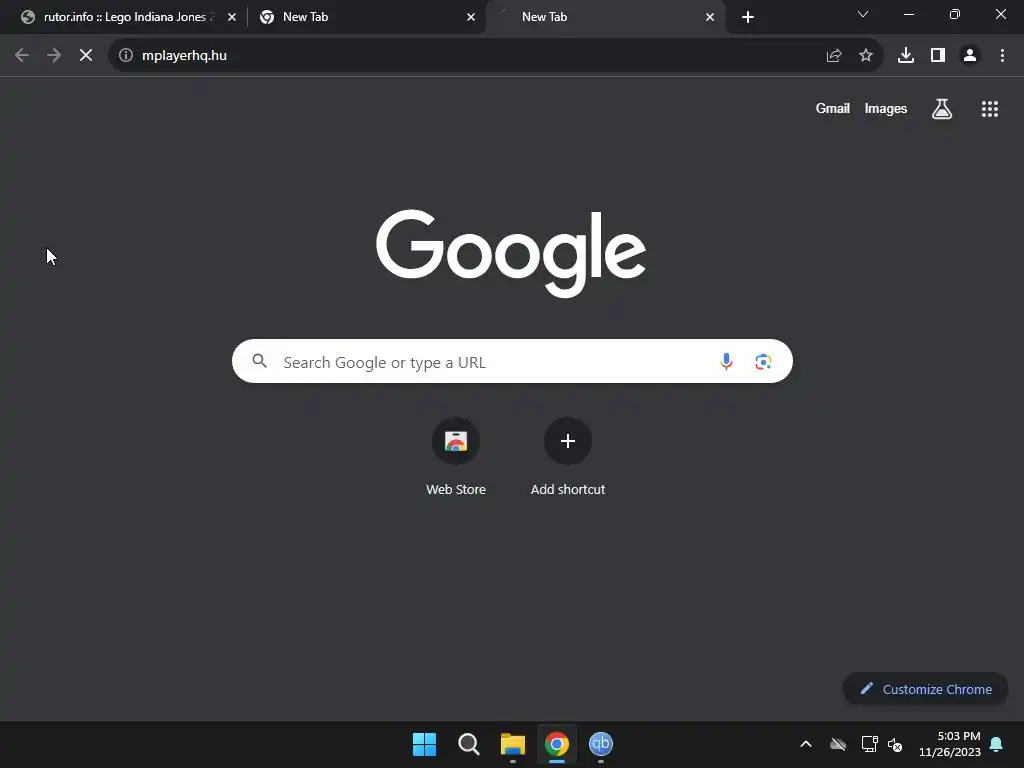
Task: Open the Web Store shortcut
Action: click(456, 458)
